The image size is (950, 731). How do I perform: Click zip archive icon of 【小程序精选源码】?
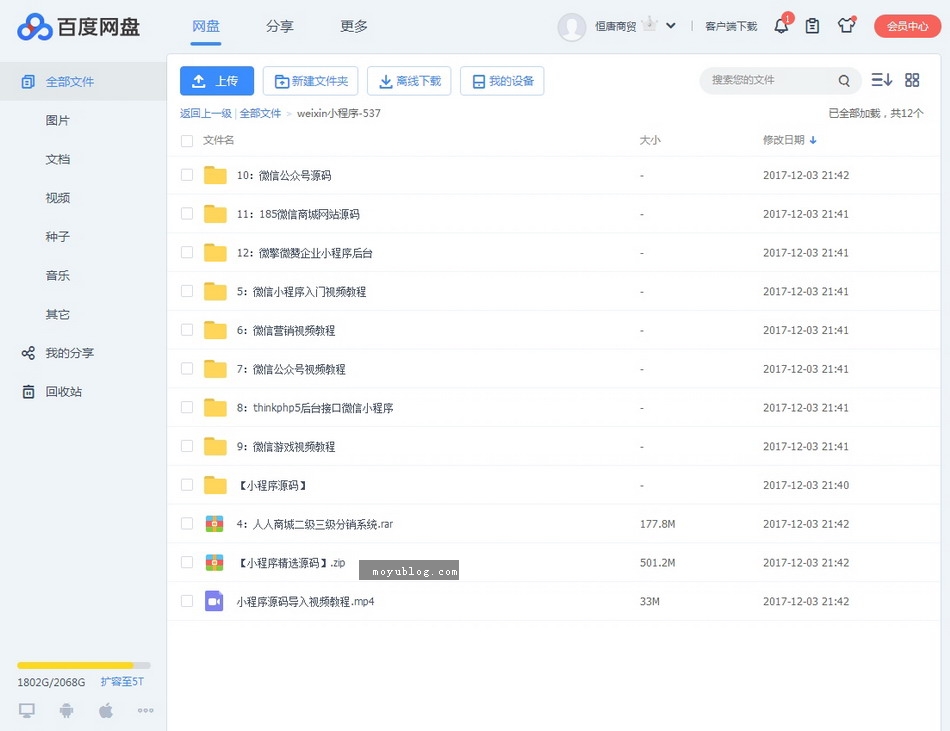[x=214, y=563]
